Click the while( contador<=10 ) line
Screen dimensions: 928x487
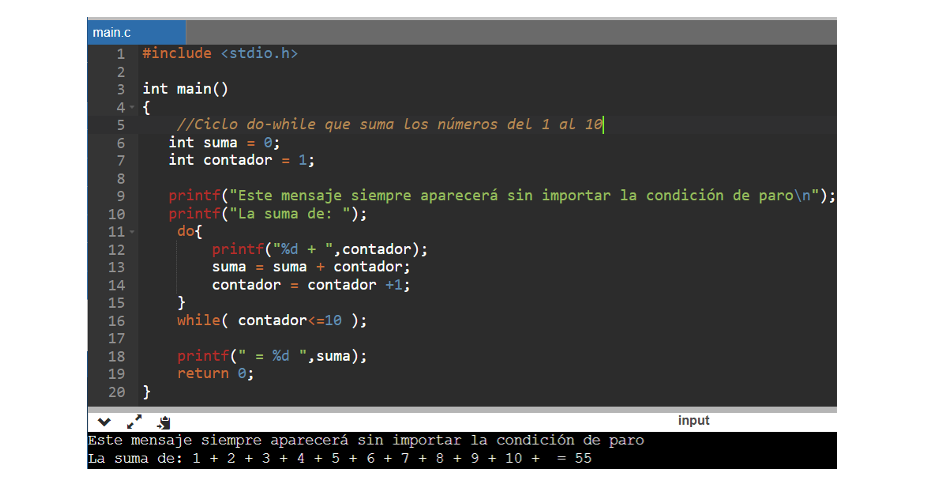(x=272, y=321)
